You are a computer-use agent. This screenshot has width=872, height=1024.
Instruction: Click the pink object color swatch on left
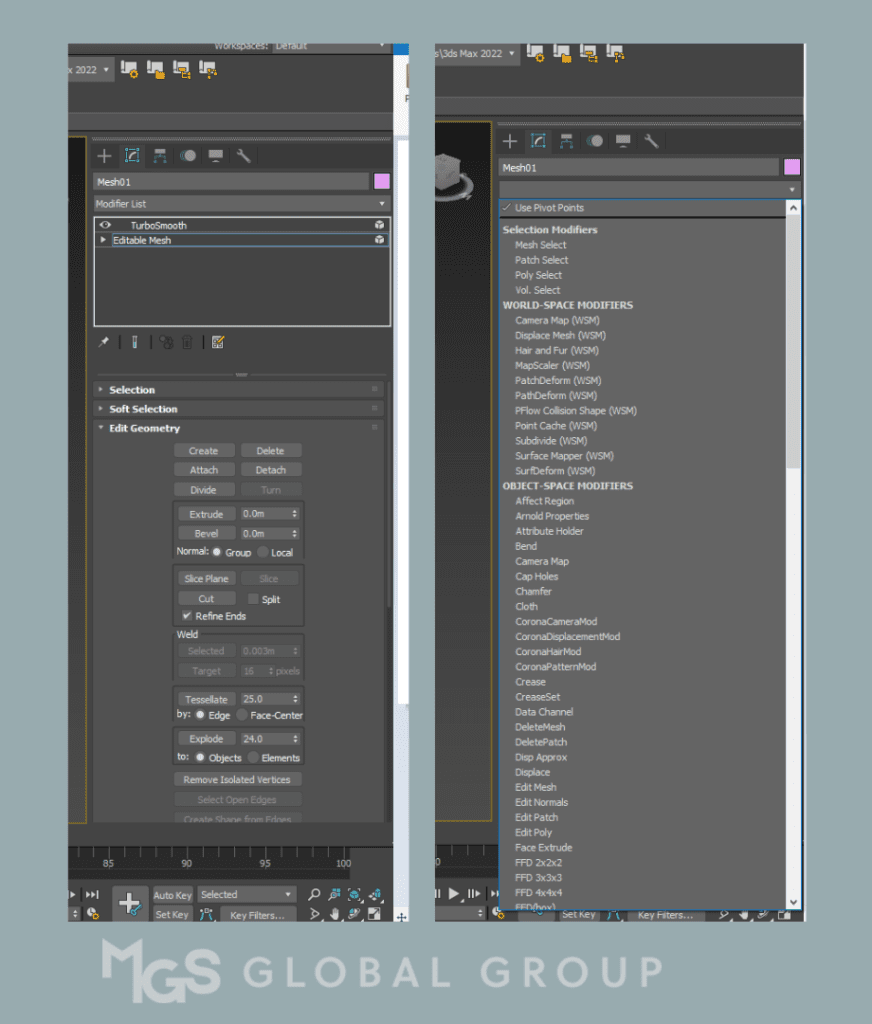381,181
